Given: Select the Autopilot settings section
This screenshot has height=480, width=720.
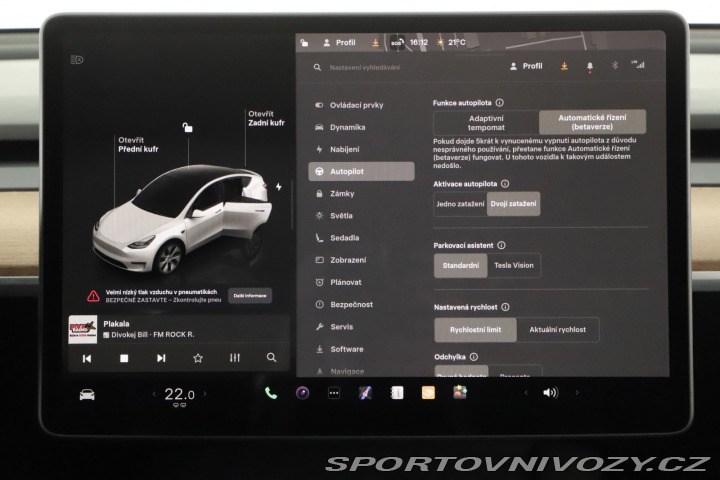Looking at the screenshot, I should coord(361,171).
